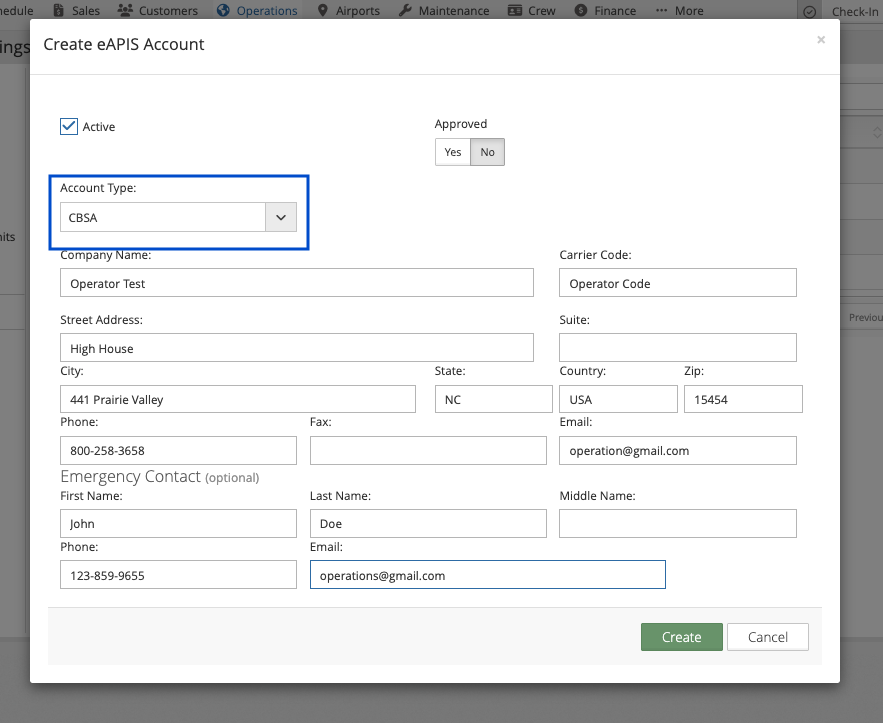Set Approved to Yes

(x=453, y=152)
